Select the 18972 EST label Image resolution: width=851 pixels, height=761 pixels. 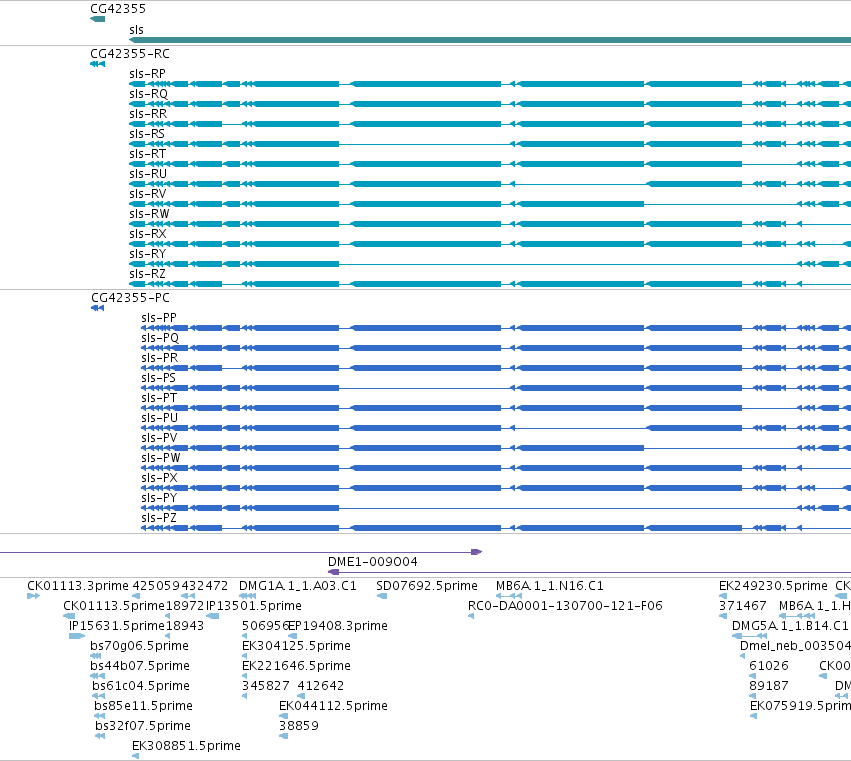point(185,606)
